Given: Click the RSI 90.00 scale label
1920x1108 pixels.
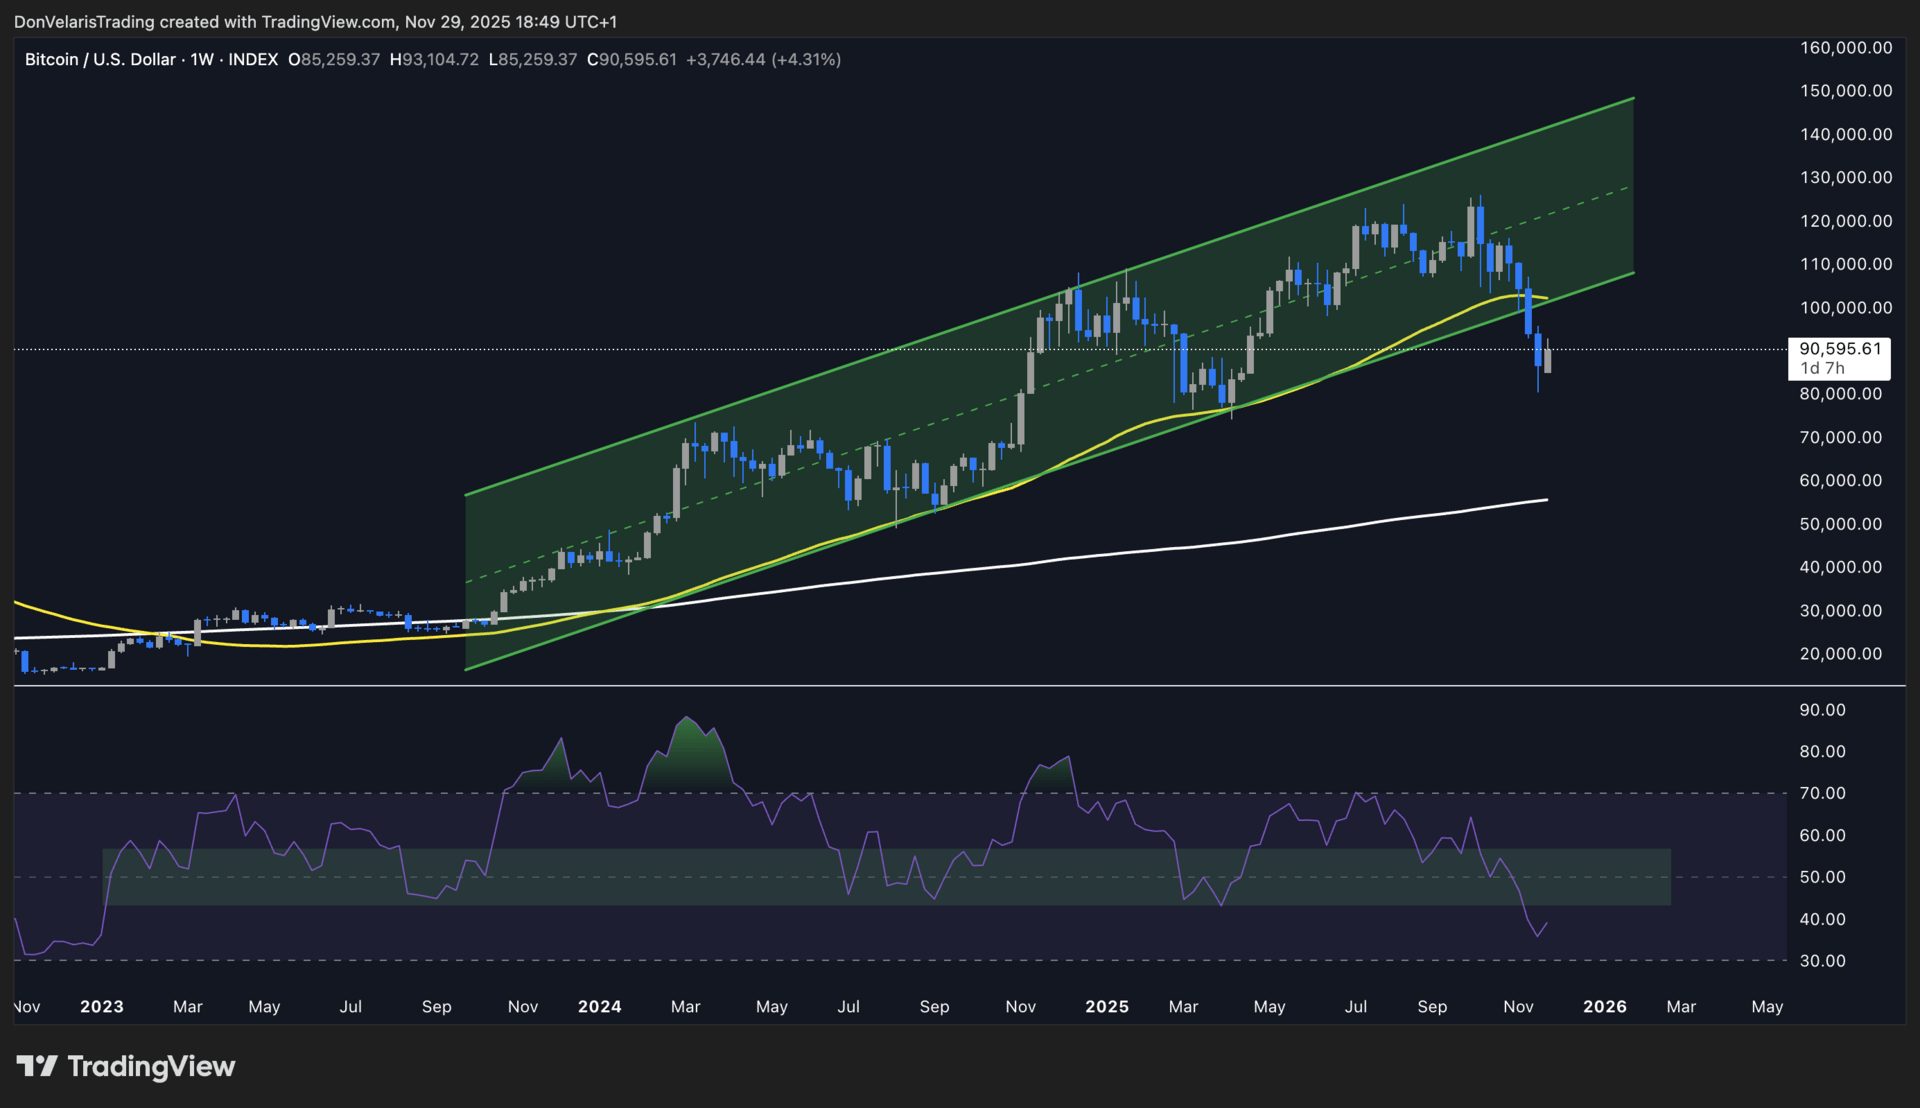Looking at the screenshot, I should point(1822,710).
